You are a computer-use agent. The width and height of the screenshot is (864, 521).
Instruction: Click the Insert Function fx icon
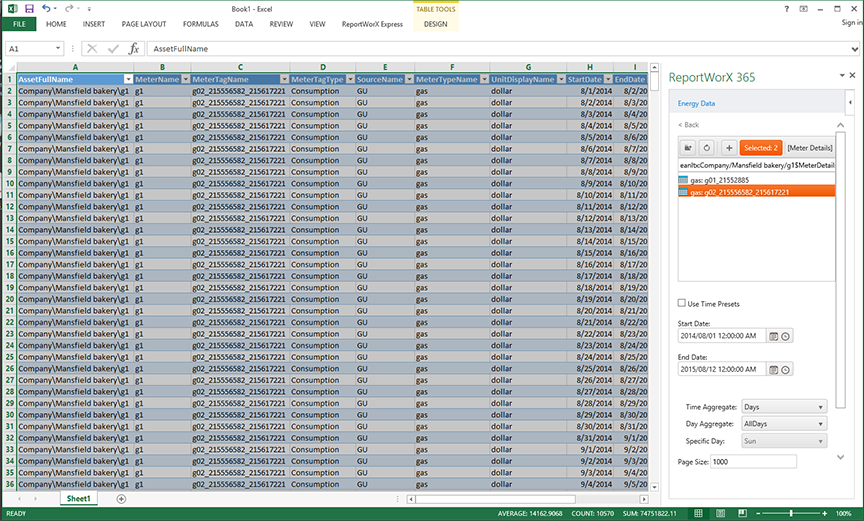pos(134,48)
